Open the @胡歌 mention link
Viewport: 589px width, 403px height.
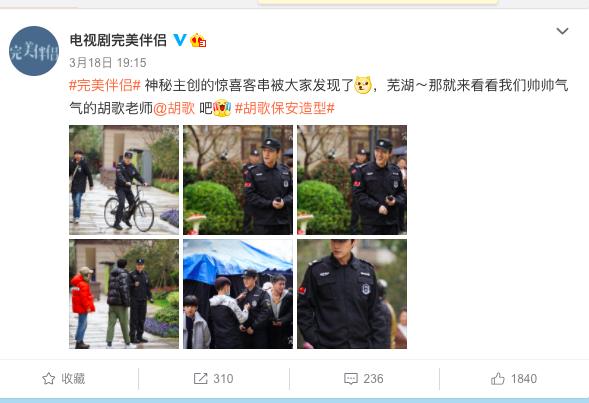pos(174,108)
